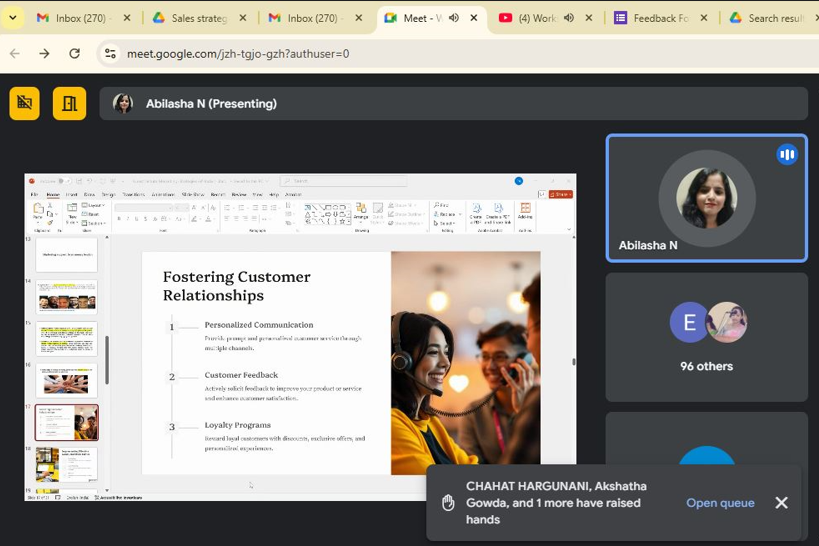Reload the Google Meet page
Screen dimensions: 819x546
click(x=75, y=53)
